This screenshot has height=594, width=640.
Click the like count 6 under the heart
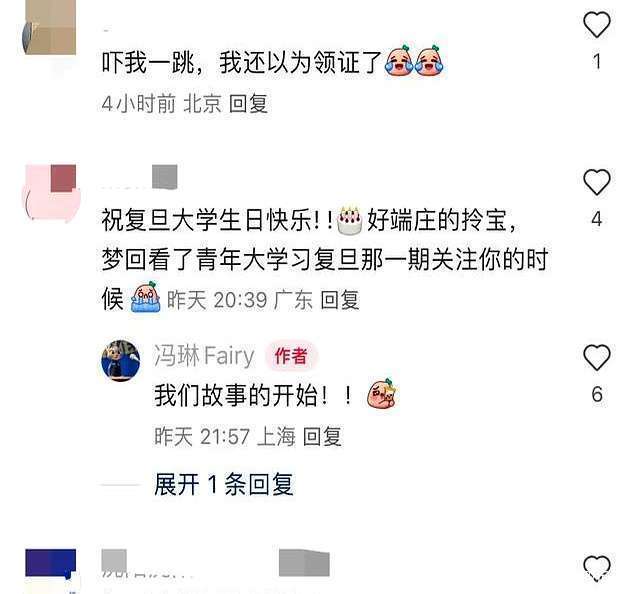pyautogui.click(x=597, y=394)
